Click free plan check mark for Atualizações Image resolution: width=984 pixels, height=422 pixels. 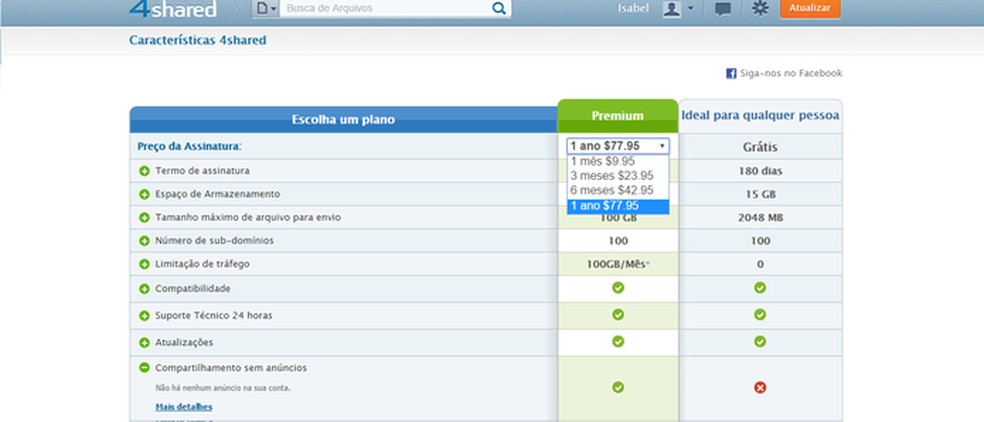pos(760,342)
